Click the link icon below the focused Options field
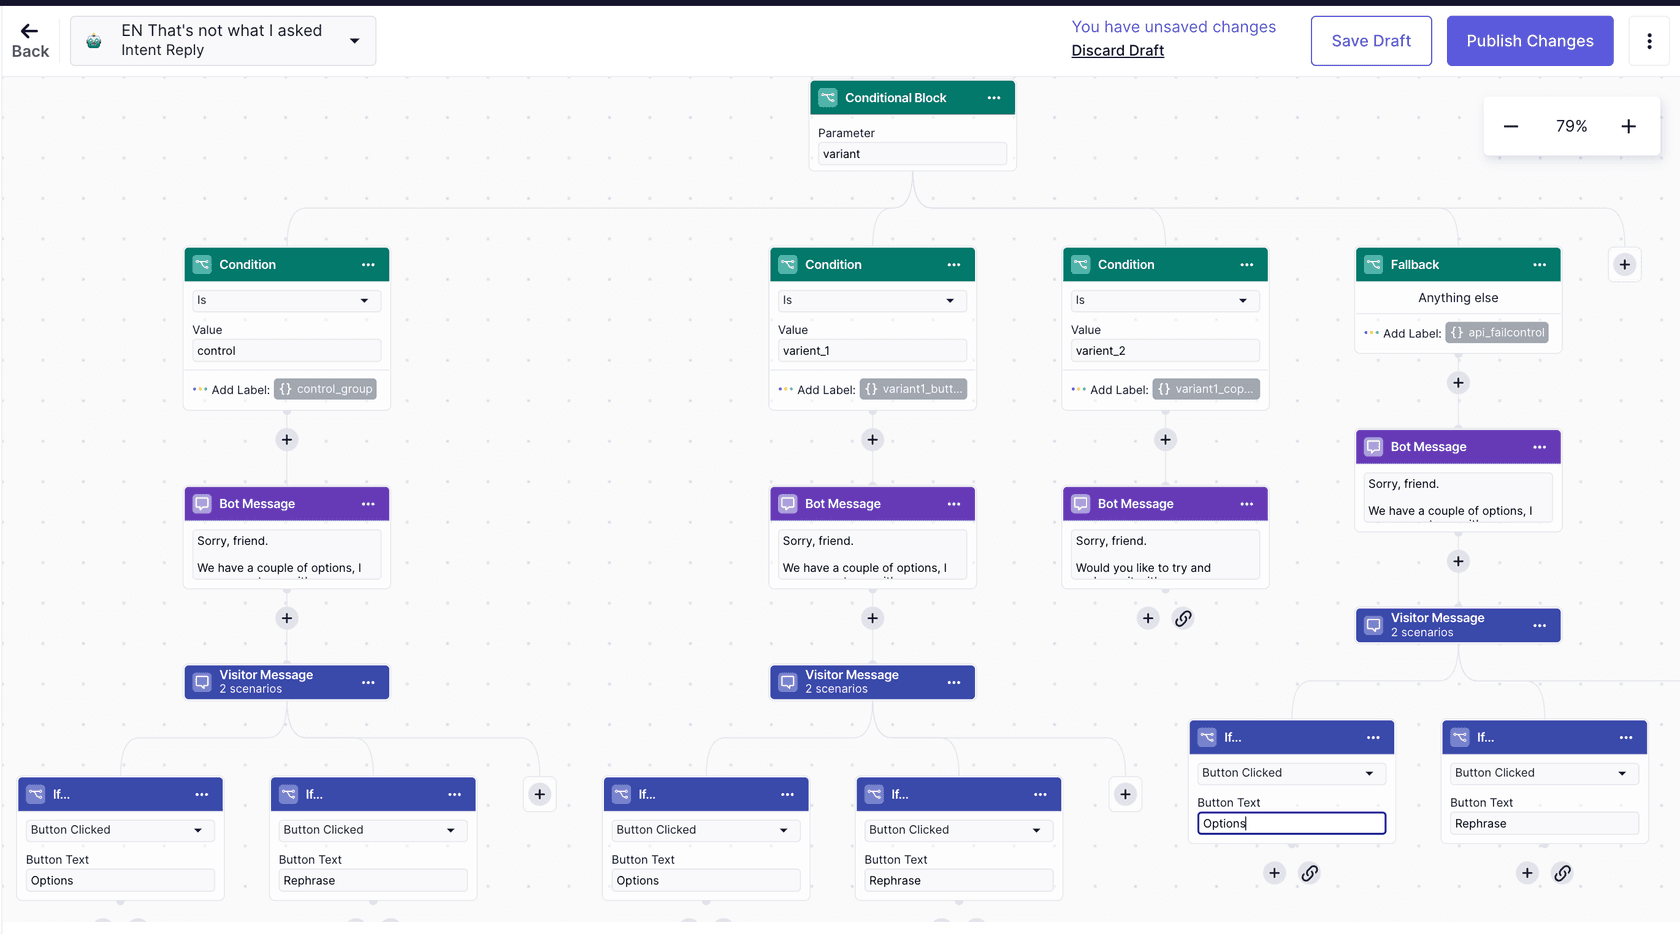Screen dimensions: 1680x934 coord(1309,873)
